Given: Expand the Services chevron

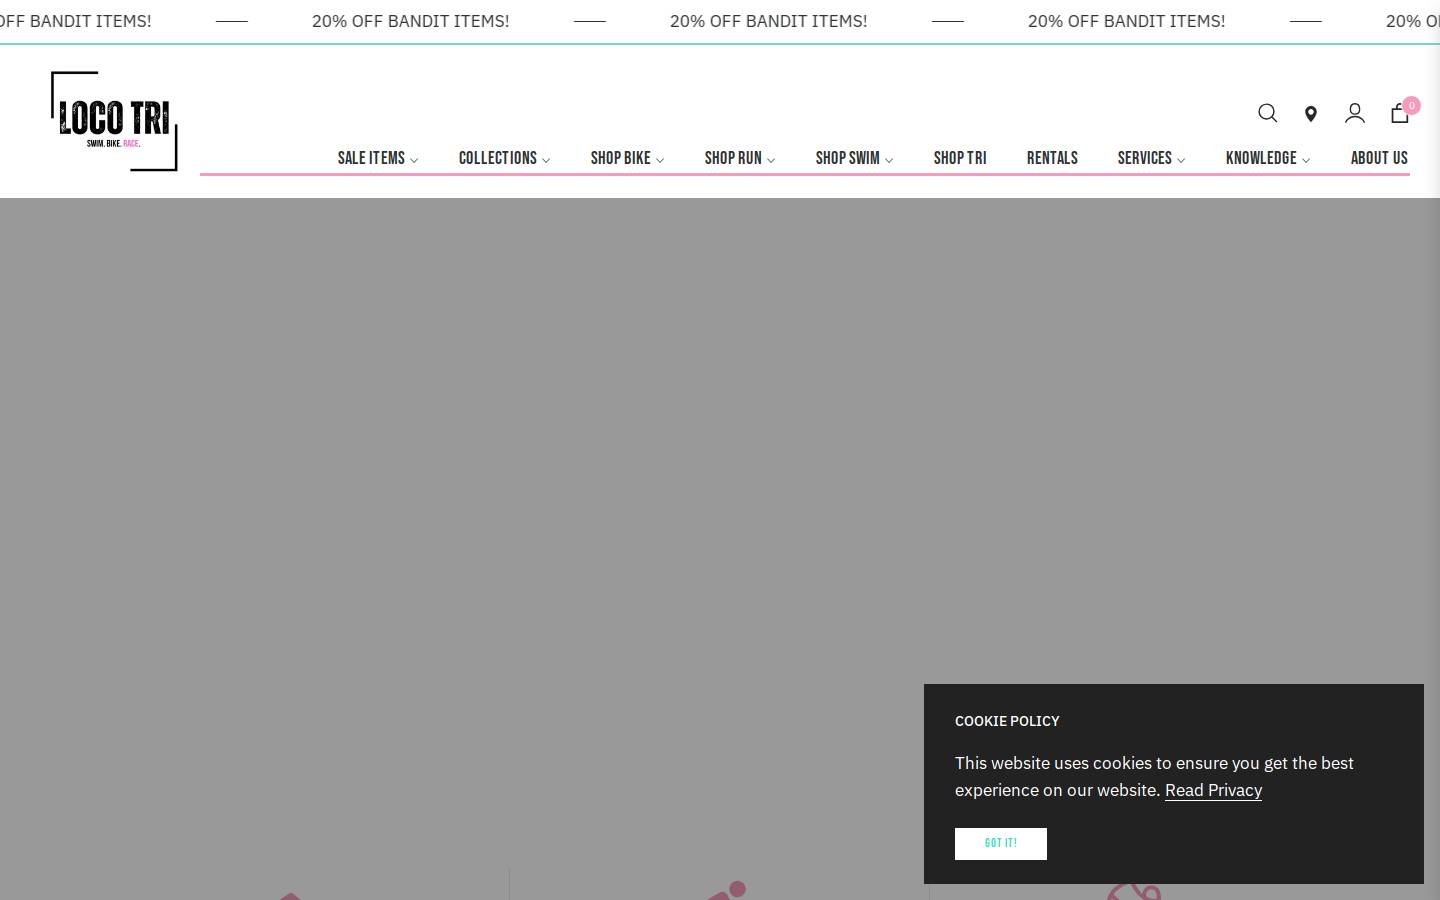Looking at the screenshot, I should click(1181, 160).
